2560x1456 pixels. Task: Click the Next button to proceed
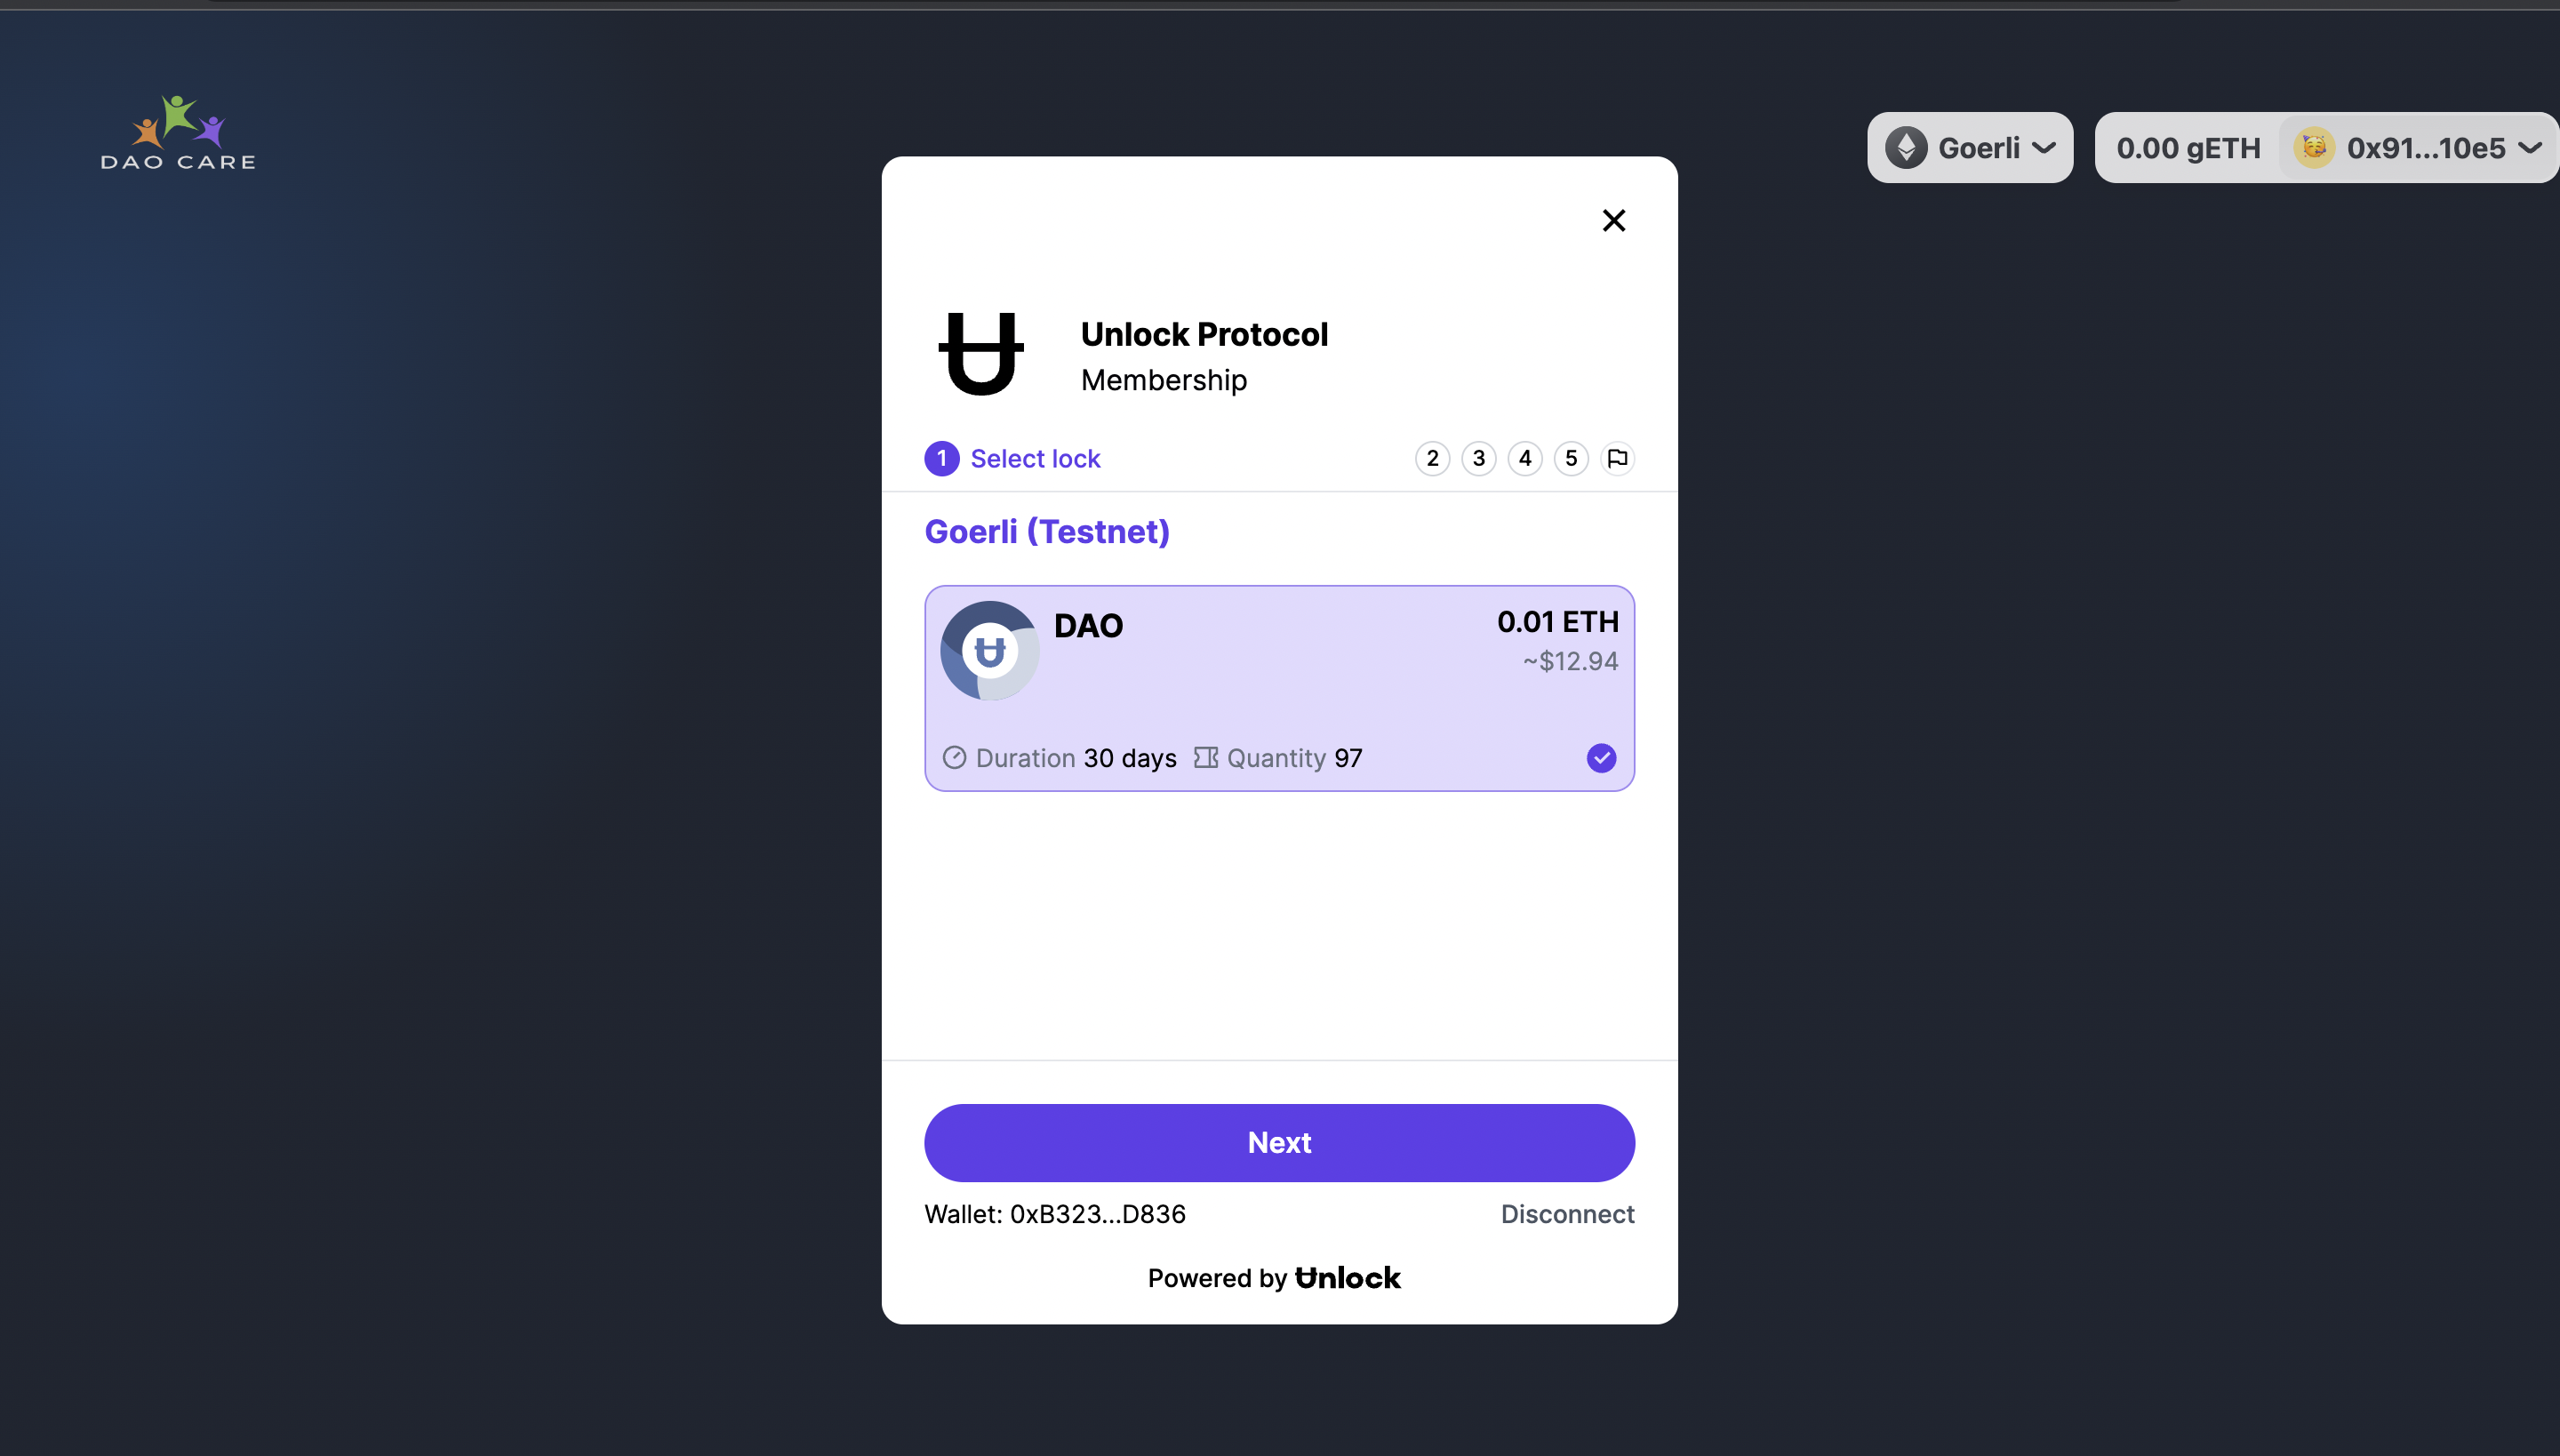pyautogui.click(x=1280, y=1143)
